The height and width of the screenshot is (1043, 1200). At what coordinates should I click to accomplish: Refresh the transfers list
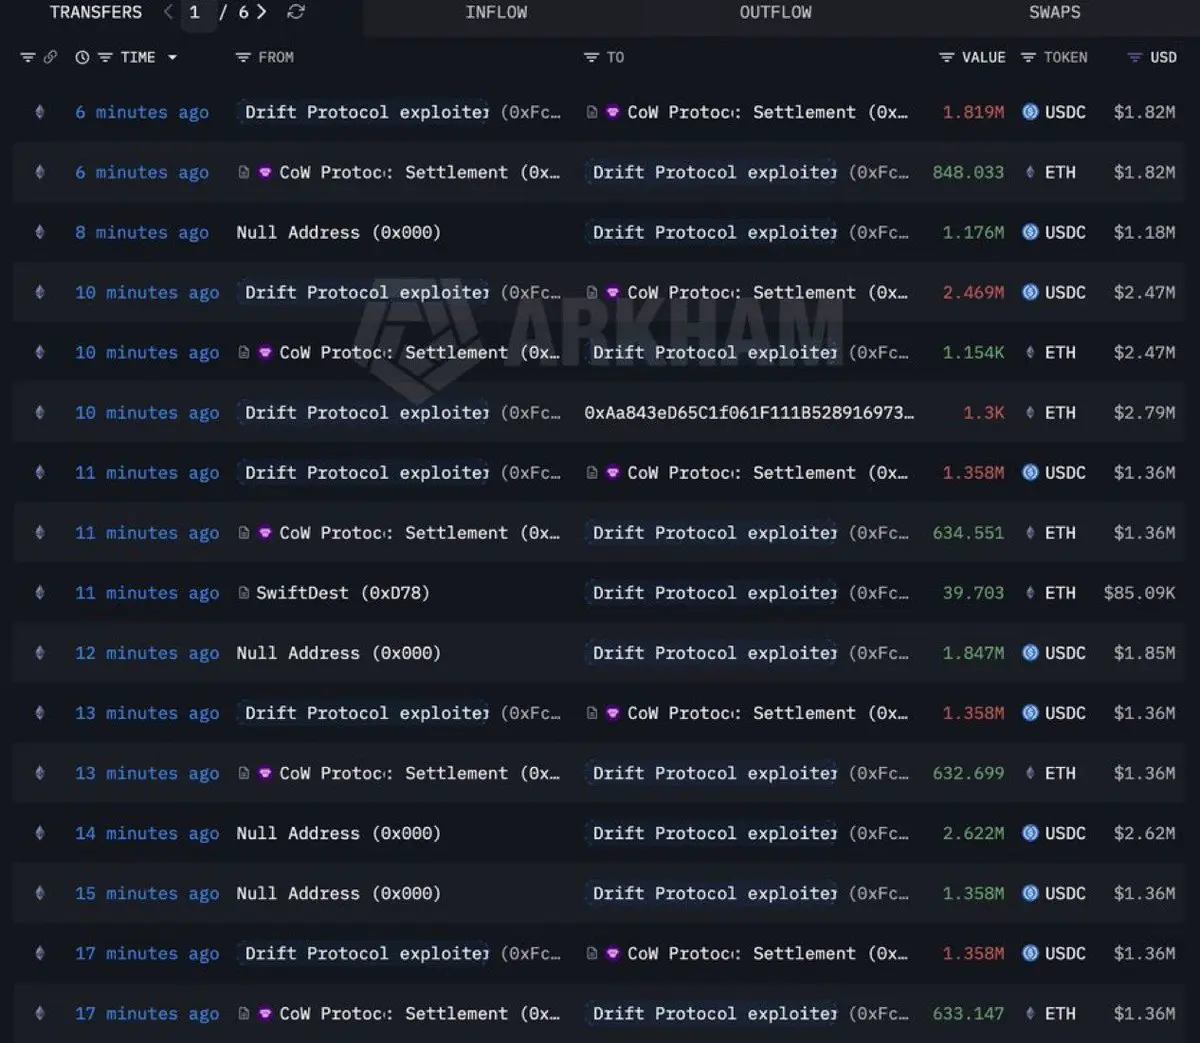click(296, 12)
